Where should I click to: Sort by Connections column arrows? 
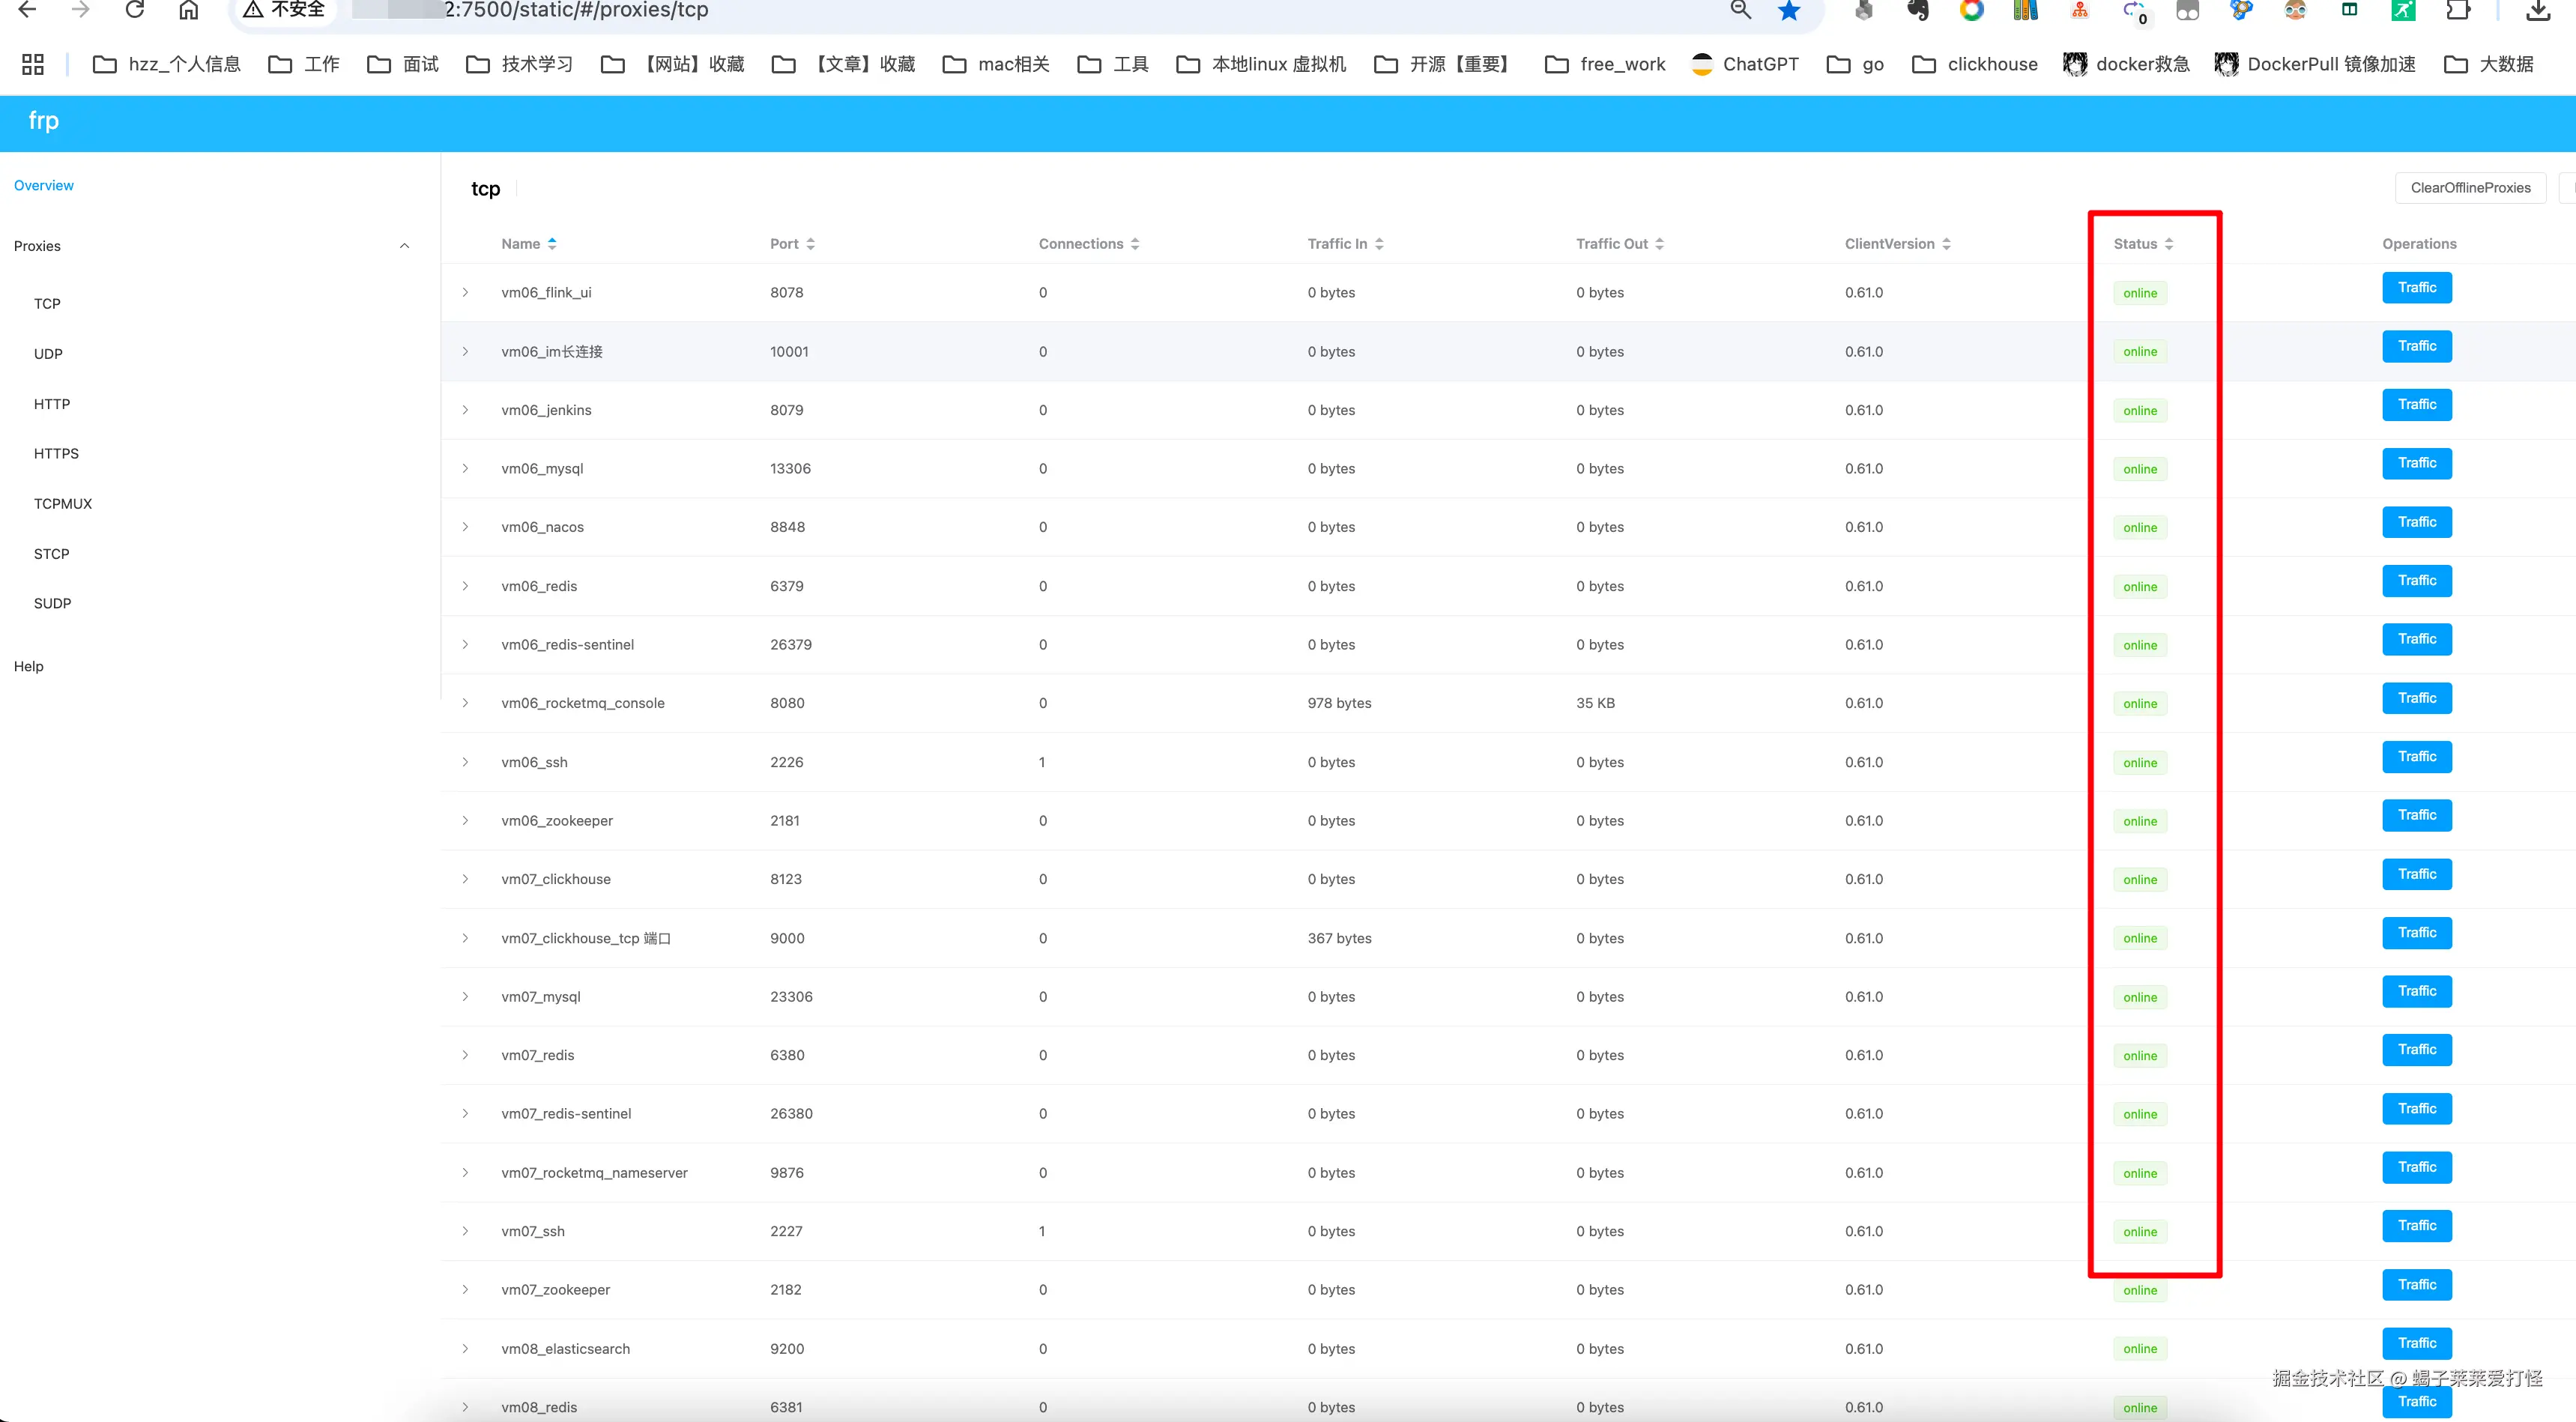[1134, 244]
